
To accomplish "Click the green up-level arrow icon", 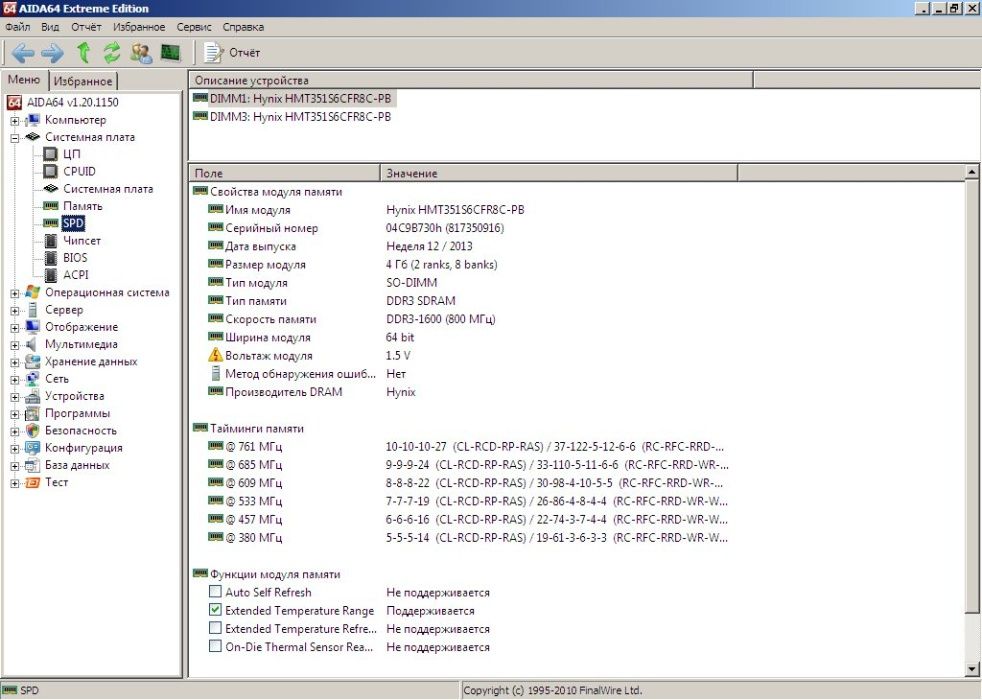I will [83, 53].
